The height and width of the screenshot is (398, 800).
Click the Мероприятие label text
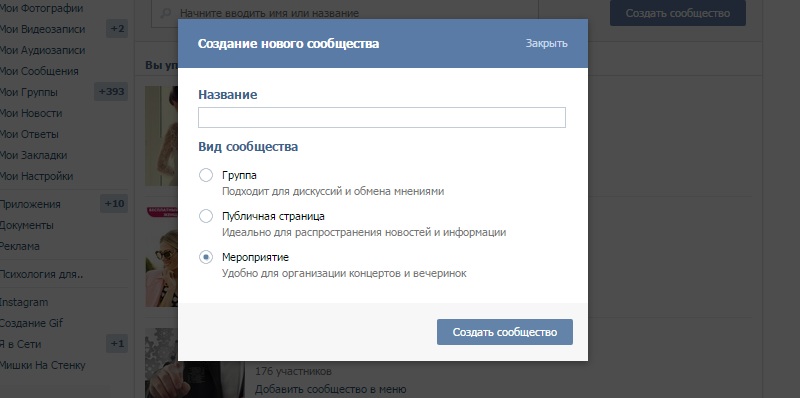(255, 258)
